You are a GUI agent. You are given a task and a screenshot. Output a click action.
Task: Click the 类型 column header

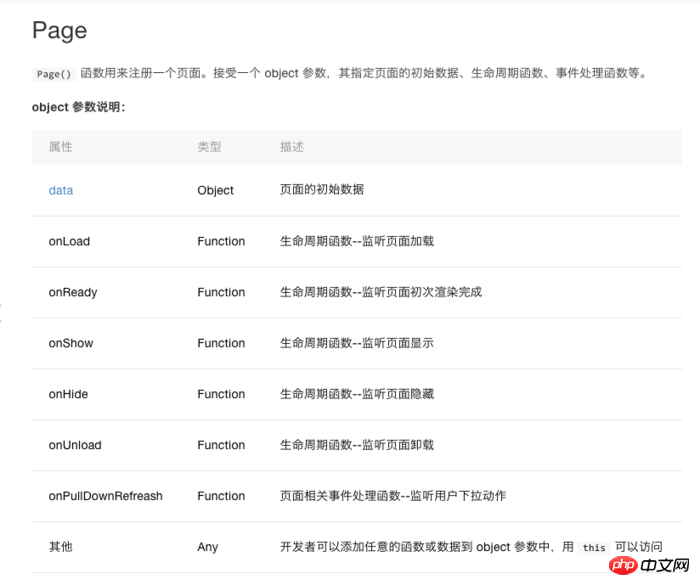click(x=209, y=147)
